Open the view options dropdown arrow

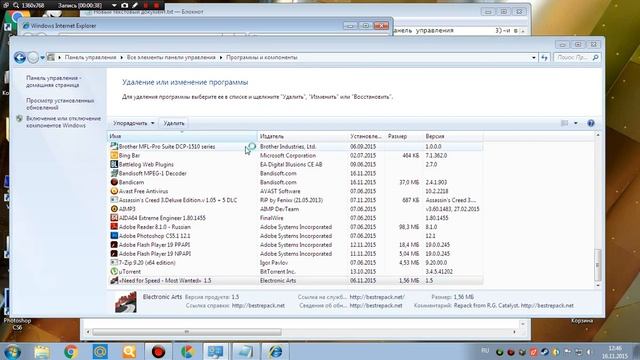576,123
